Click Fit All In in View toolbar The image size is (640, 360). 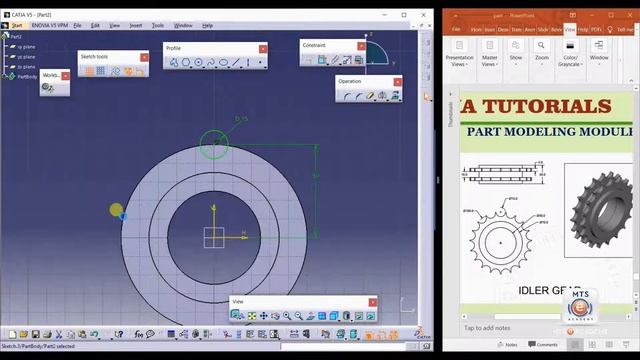(x=252, y=316)
